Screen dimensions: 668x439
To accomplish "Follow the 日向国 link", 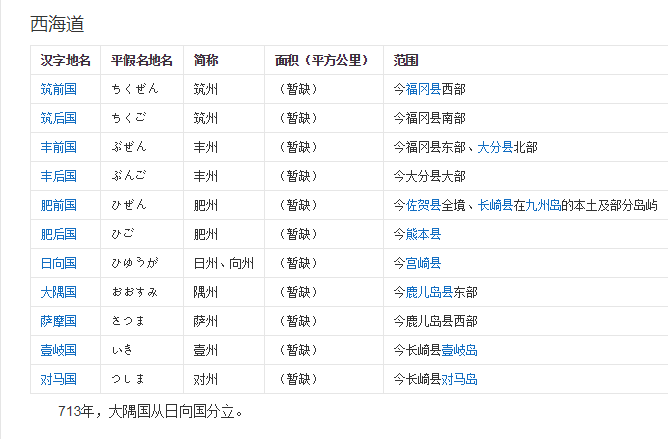I will [x=58, y=263].
